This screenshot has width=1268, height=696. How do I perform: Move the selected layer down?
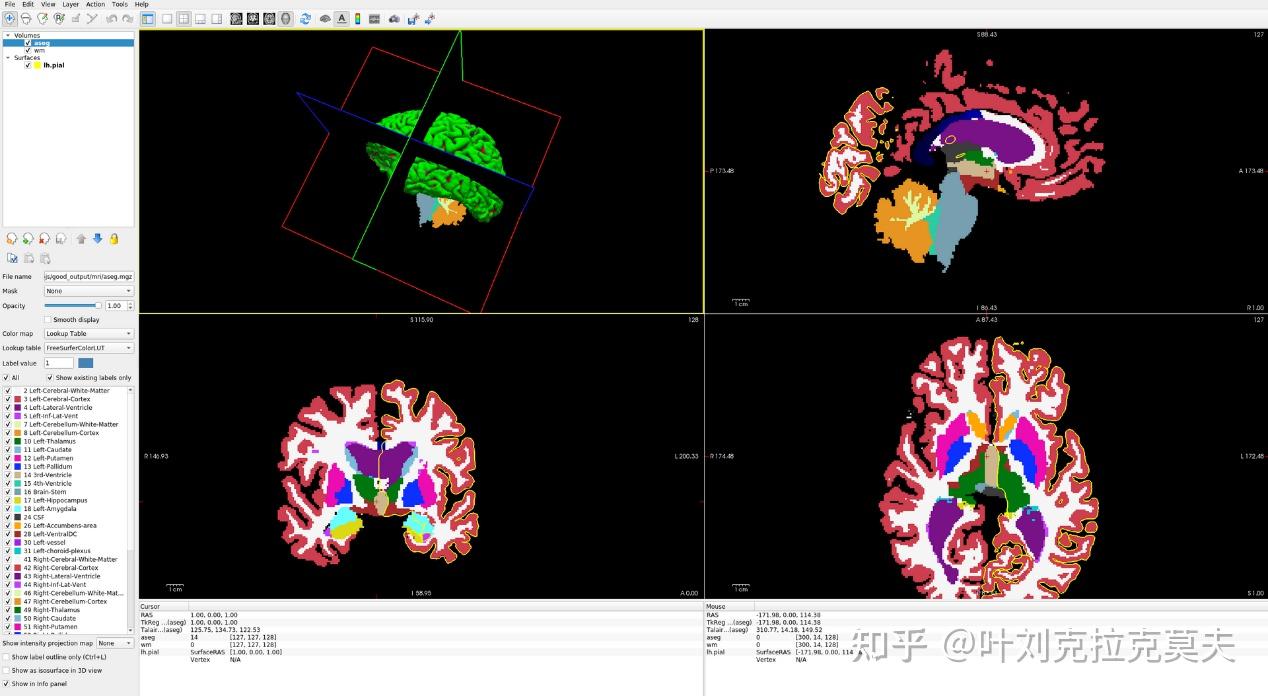tap(98, 240)
